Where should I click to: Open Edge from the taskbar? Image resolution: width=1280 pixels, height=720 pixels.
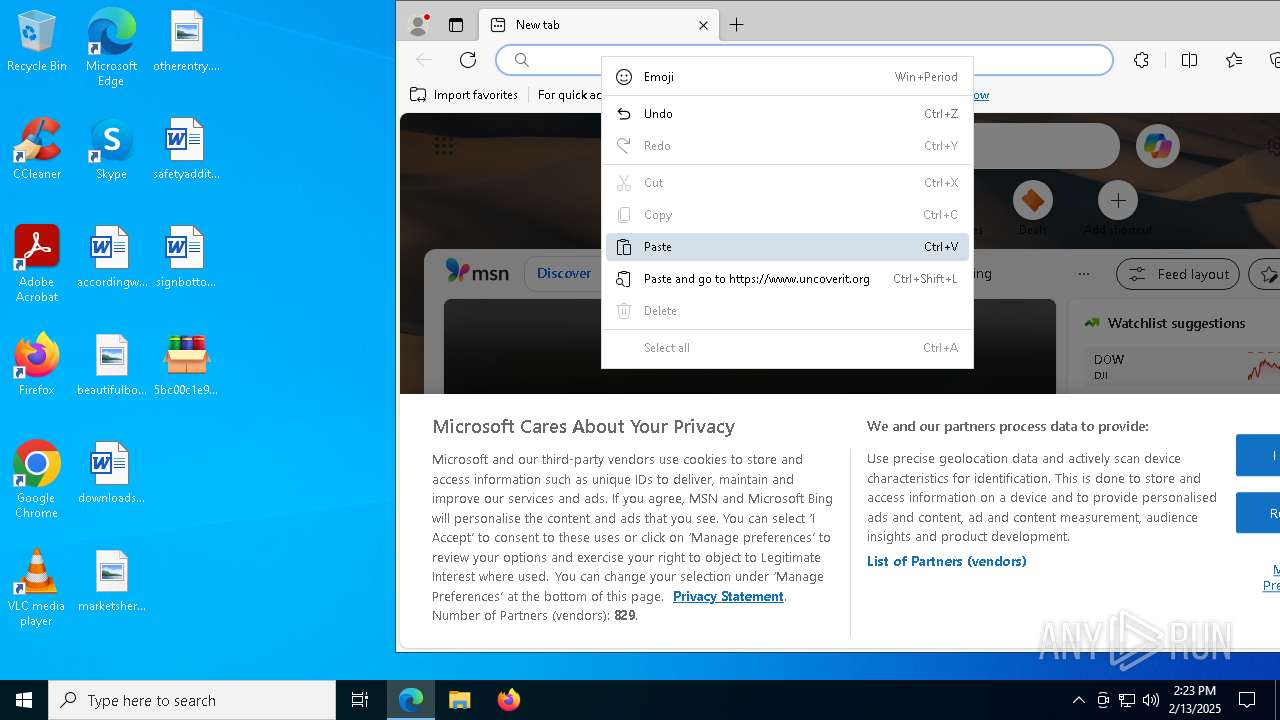pos(411,700)
